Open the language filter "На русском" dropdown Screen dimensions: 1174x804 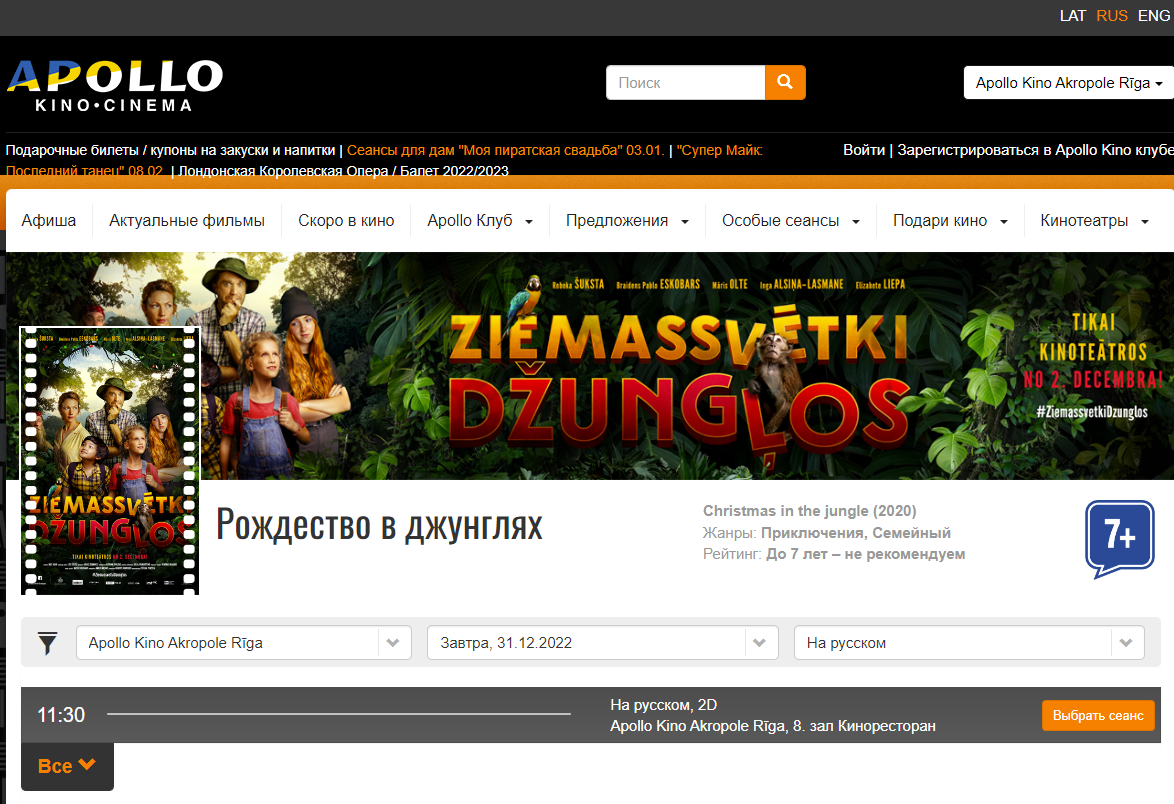coord(968,643)
